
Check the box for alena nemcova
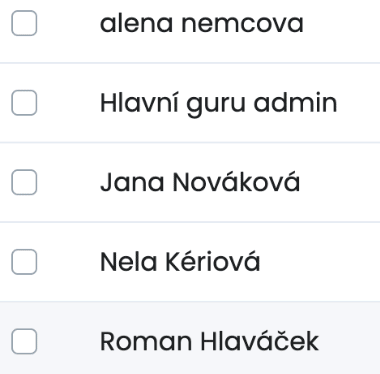point(24,23)
